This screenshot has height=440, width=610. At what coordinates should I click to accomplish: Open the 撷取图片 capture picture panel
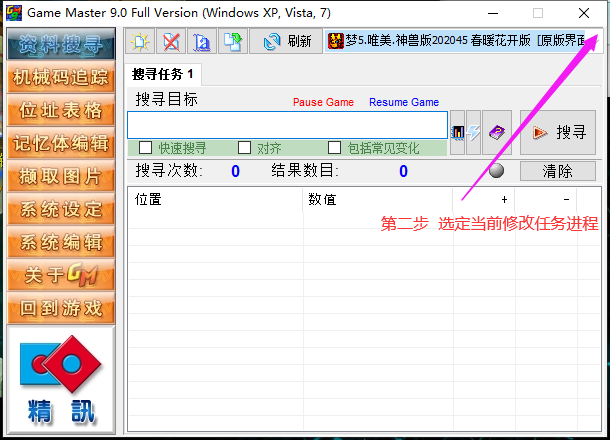[61, 176]
